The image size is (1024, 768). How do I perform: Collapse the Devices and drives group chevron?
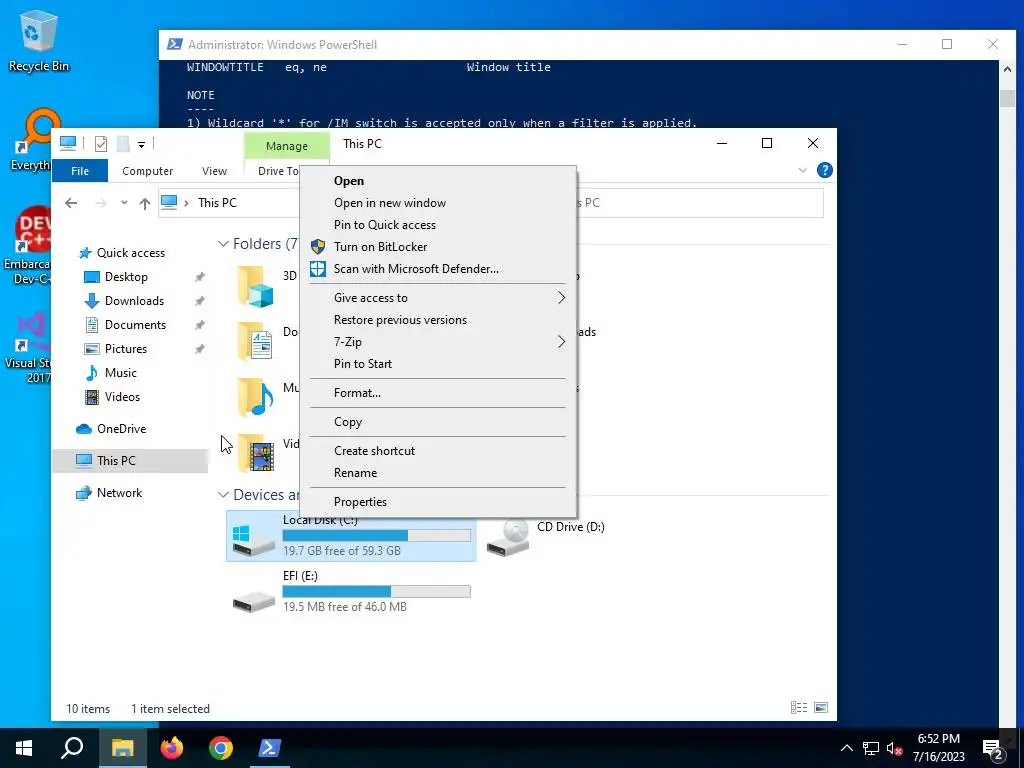click(223, 494)
